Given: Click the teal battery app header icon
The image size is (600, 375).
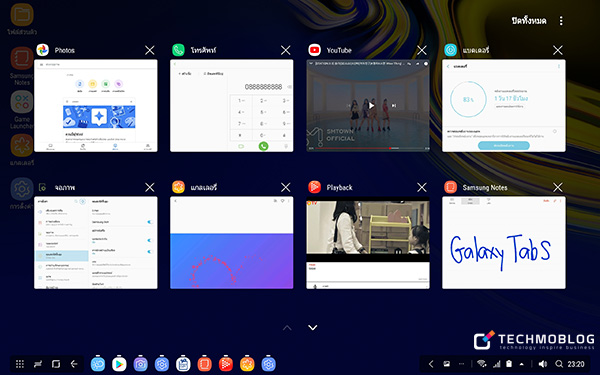Looking at the screenshot, I should (x=450, y=50).
